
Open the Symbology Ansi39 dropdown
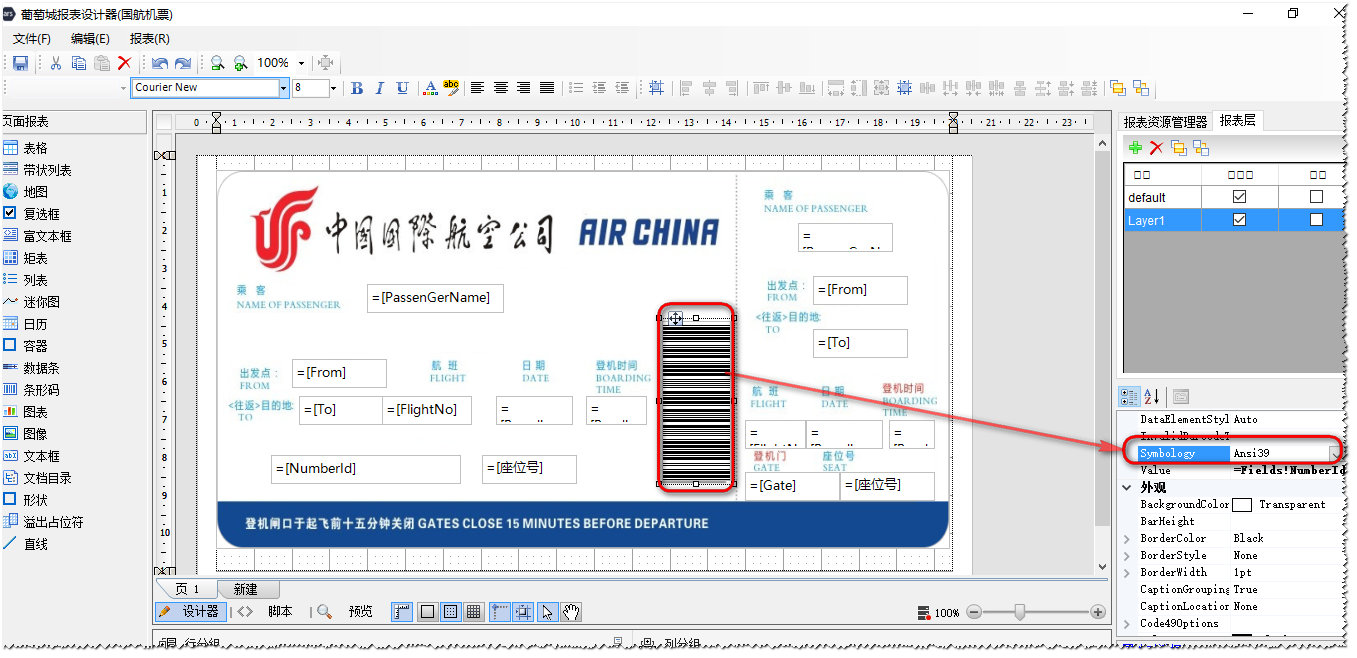click(1335, 454)
